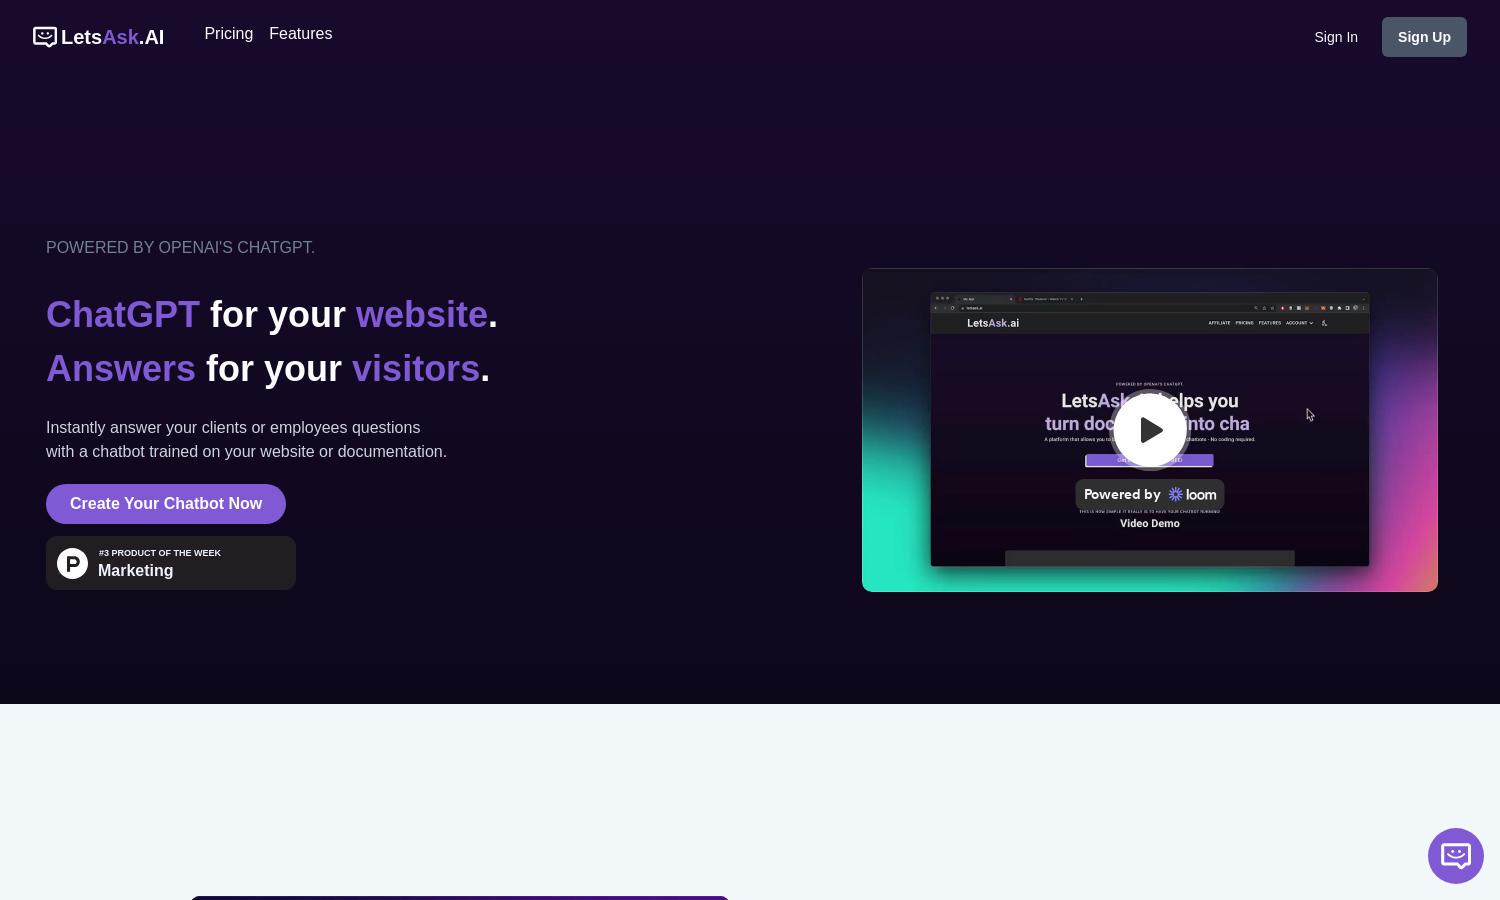Click the 'ChatGPT for your website.' headline

[272, 314]
